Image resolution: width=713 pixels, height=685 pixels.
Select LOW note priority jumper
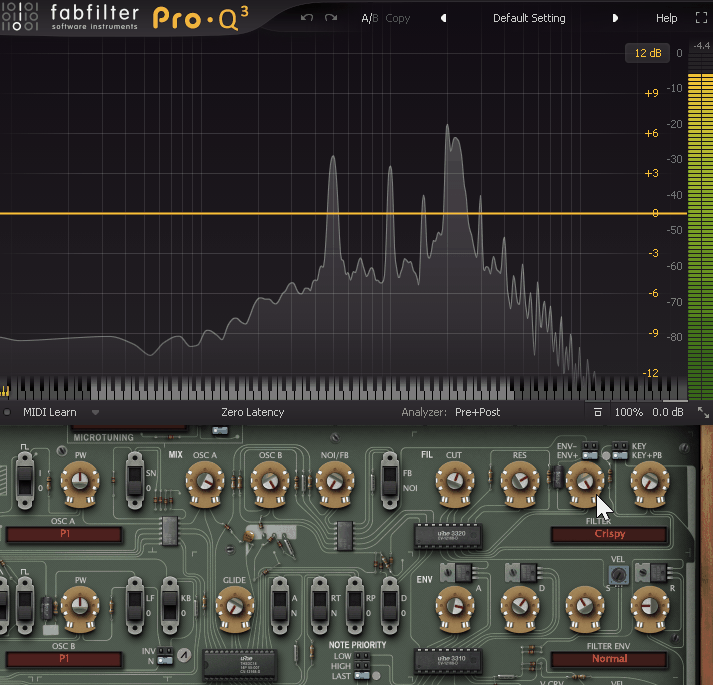pyautogui.click(x=362, y=656)
